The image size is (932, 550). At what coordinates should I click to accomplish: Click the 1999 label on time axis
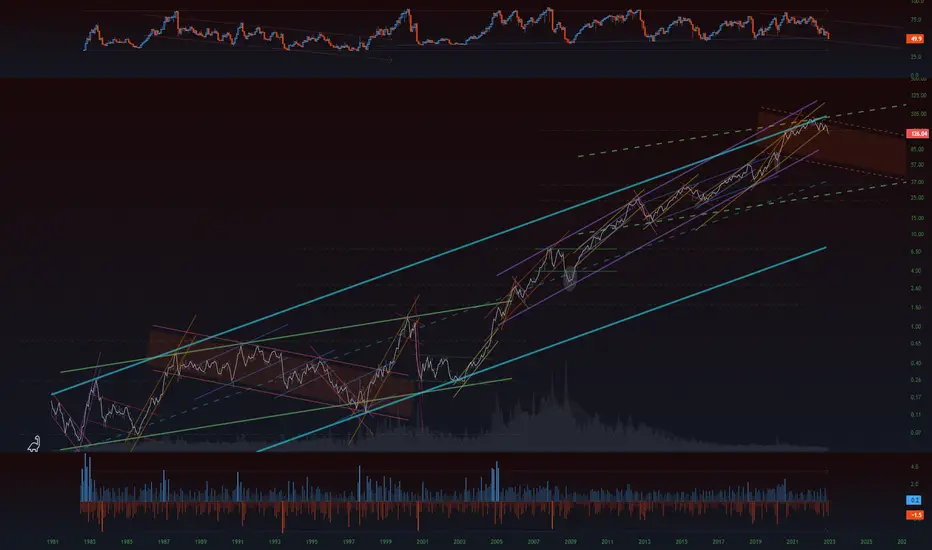tap(386, 542)
